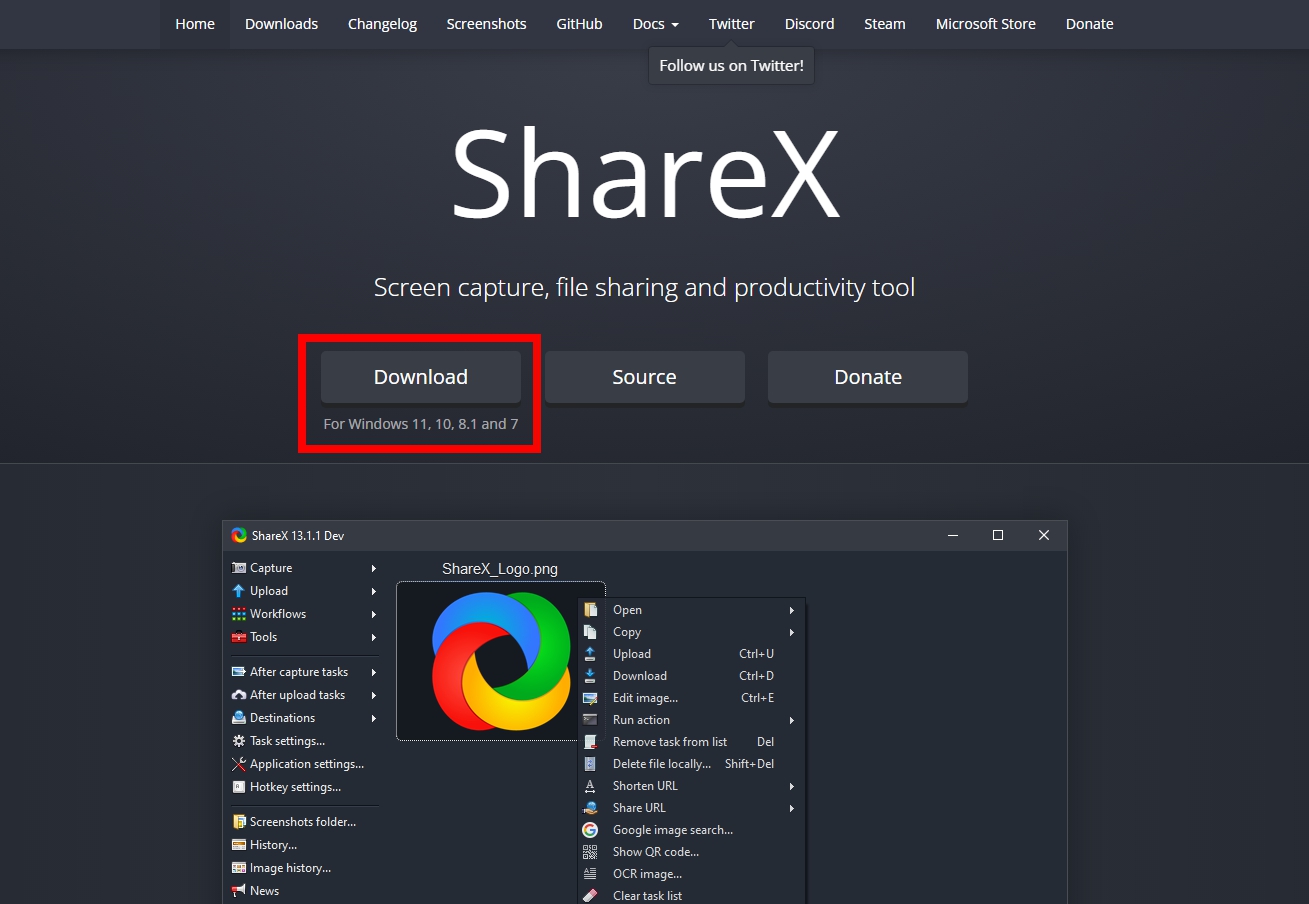Click the big Download button

421,377
